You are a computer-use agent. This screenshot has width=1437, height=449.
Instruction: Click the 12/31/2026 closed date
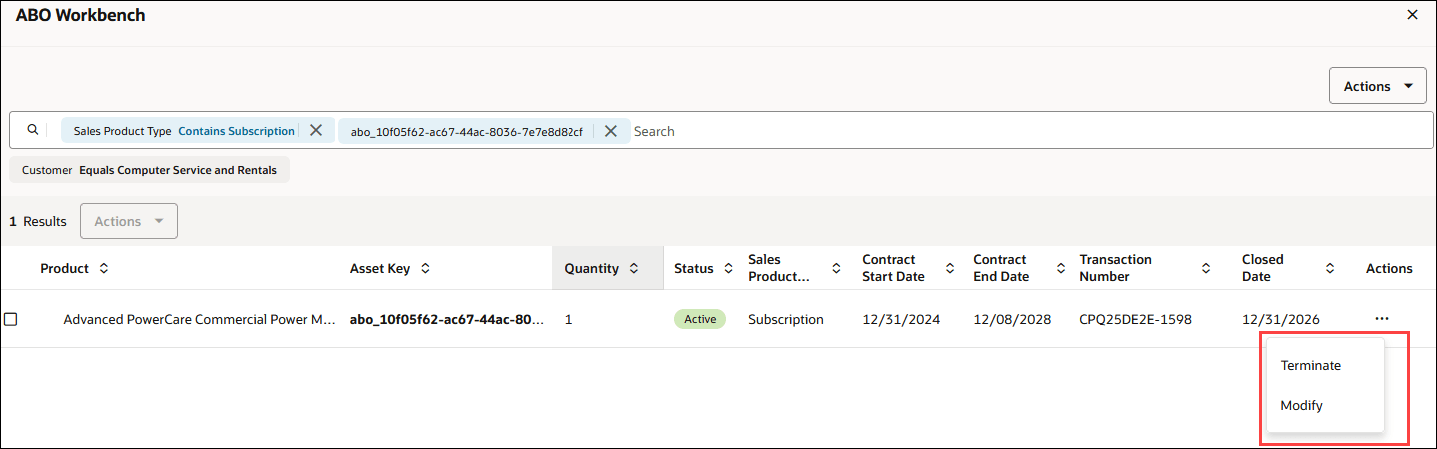(x=1281, y=319)
